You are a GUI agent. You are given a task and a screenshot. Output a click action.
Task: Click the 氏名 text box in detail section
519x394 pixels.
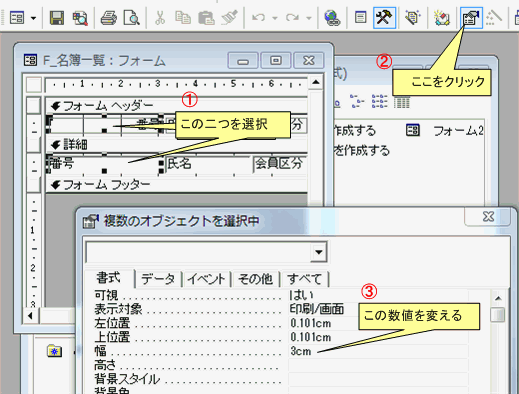[208, 164]
